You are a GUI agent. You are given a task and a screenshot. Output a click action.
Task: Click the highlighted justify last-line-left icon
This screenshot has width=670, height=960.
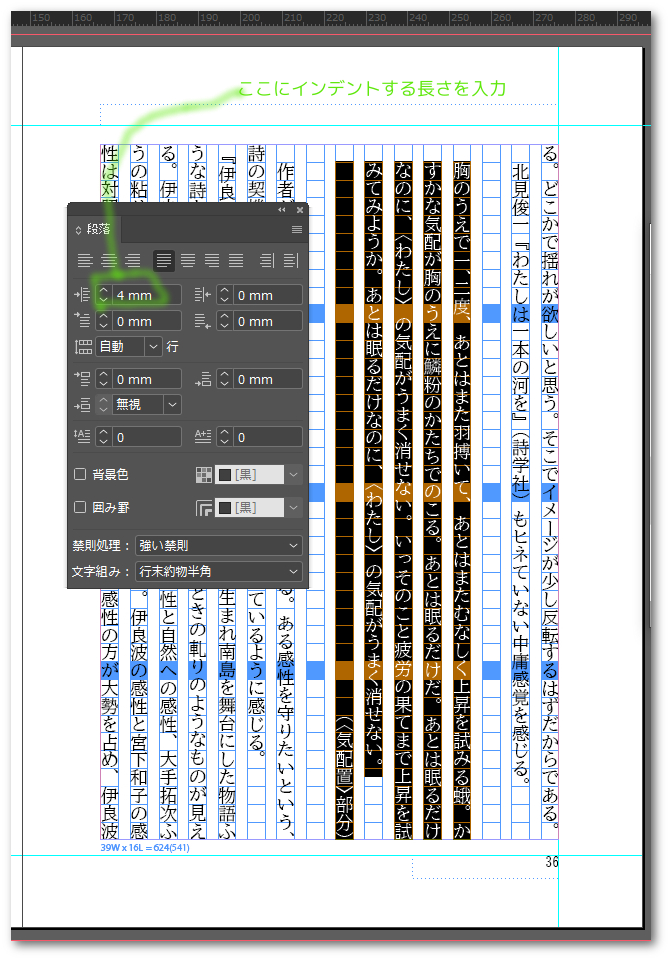[164, 260]
